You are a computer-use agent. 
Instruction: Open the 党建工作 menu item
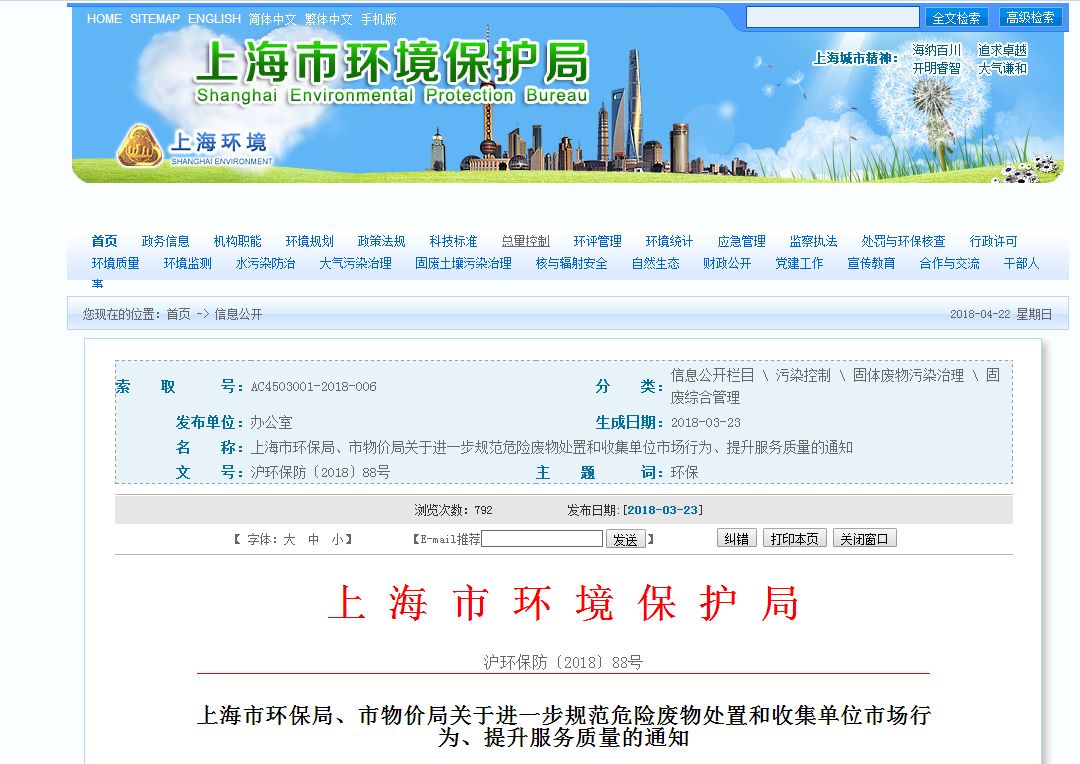point(799,263)
